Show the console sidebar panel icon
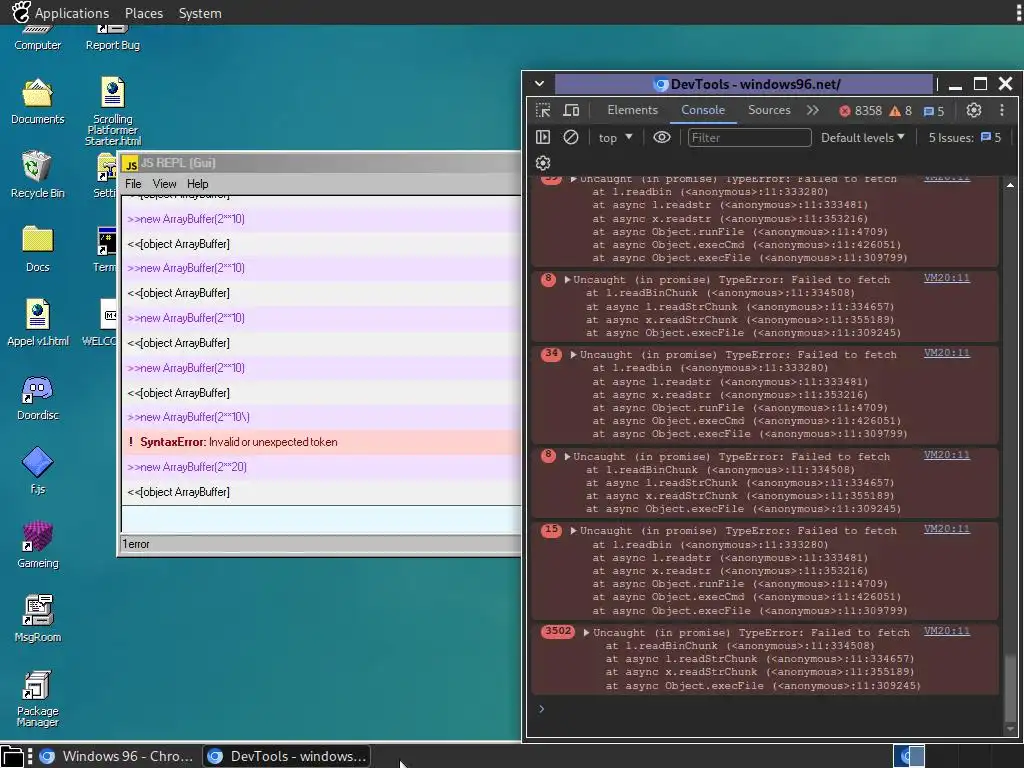 (x=543, y=137)
